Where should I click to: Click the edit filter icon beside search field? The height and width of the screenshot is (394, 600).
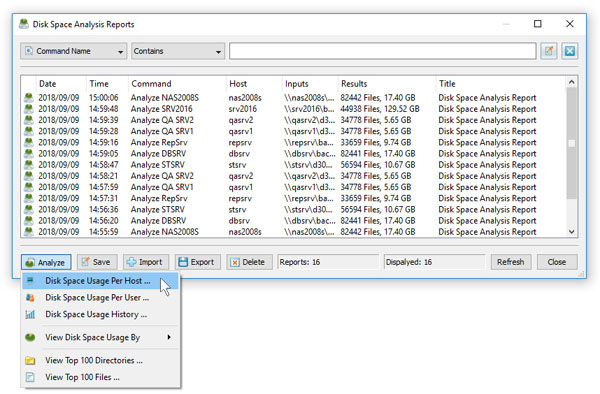coord(549,51)
